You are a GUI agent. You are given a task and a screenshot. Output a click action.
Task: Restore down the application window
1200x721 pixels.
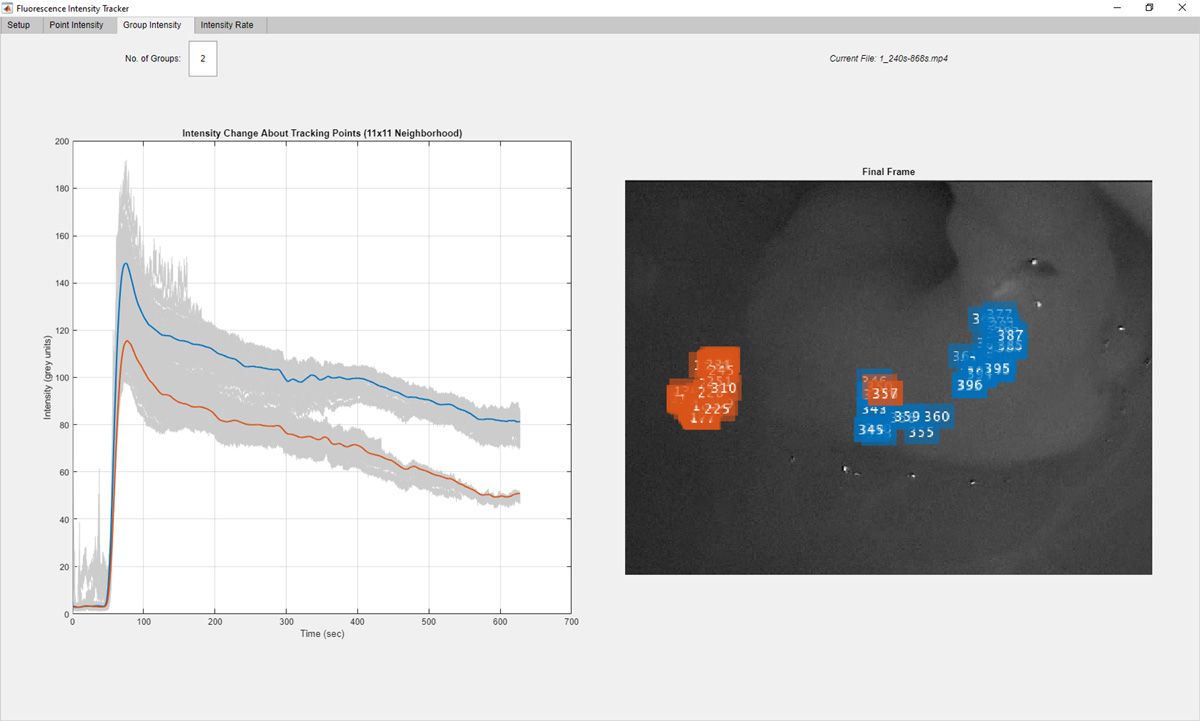(x=1149, y=8)
